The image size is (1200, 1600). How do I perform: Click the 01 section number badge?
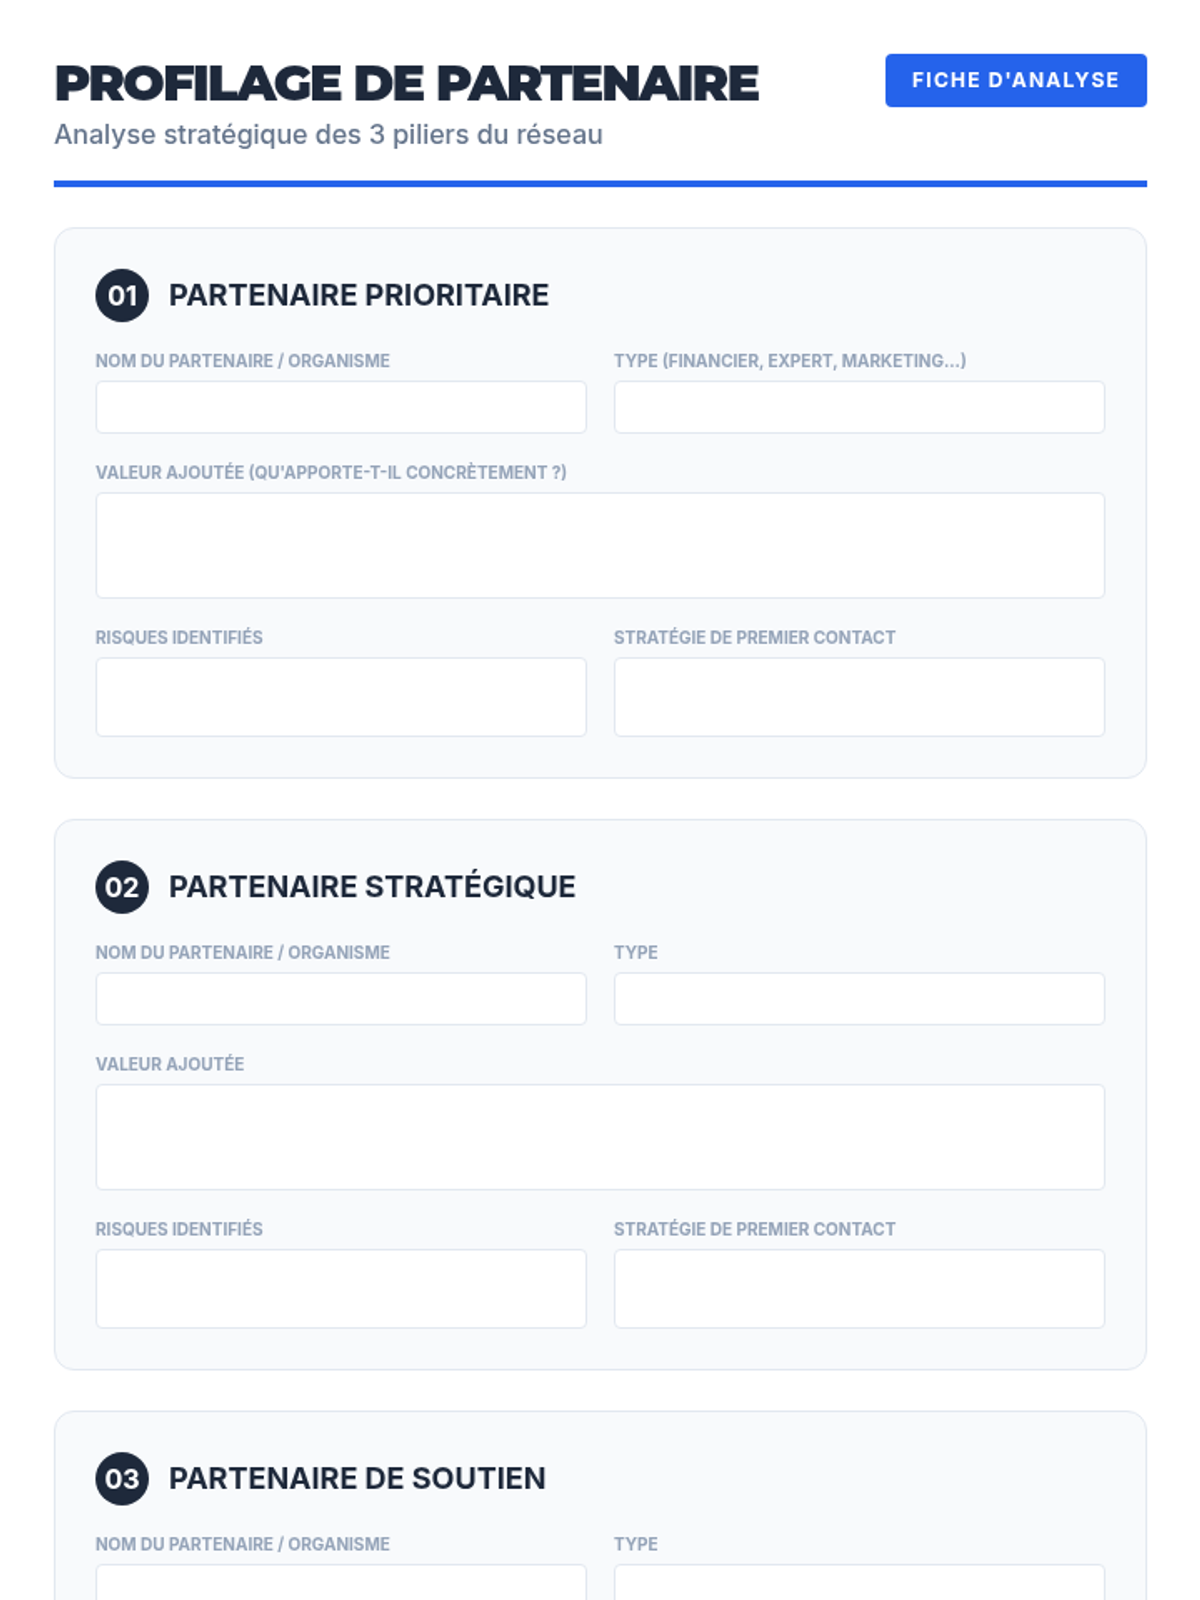(x=122, y=295)
